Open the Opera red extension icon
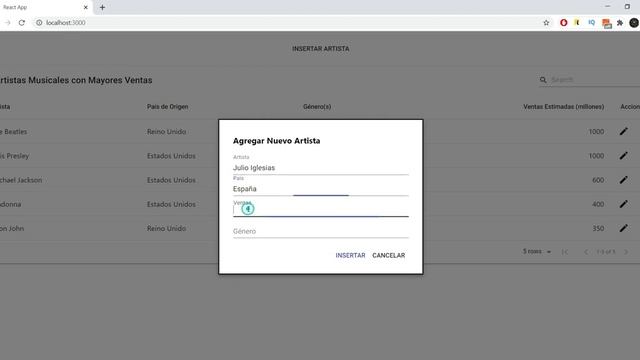Image resolution: width=640 pixels, height=360 pixels. pos(564,23)
